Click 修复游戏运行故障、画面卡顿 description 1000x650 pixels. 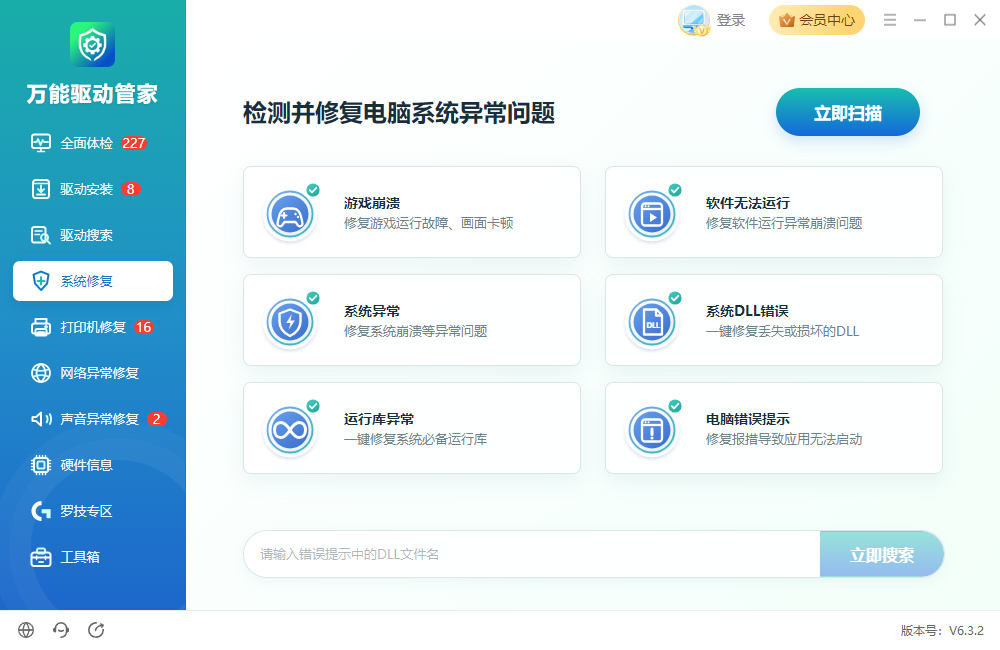tap(429, 223)
